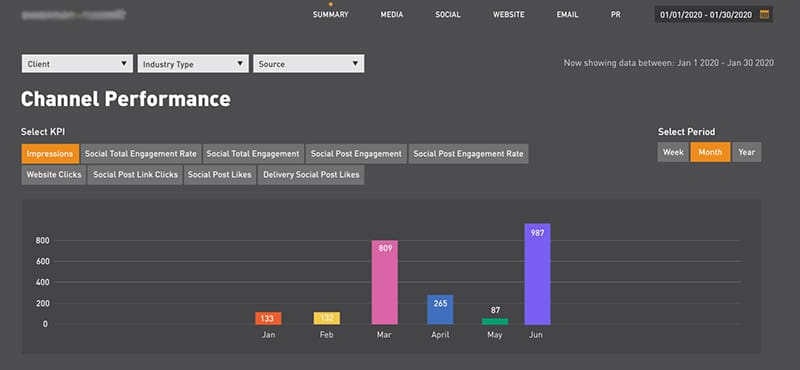Open the date range calendar icon
This screenshot has height=370, width=800.
click(764, 14)
